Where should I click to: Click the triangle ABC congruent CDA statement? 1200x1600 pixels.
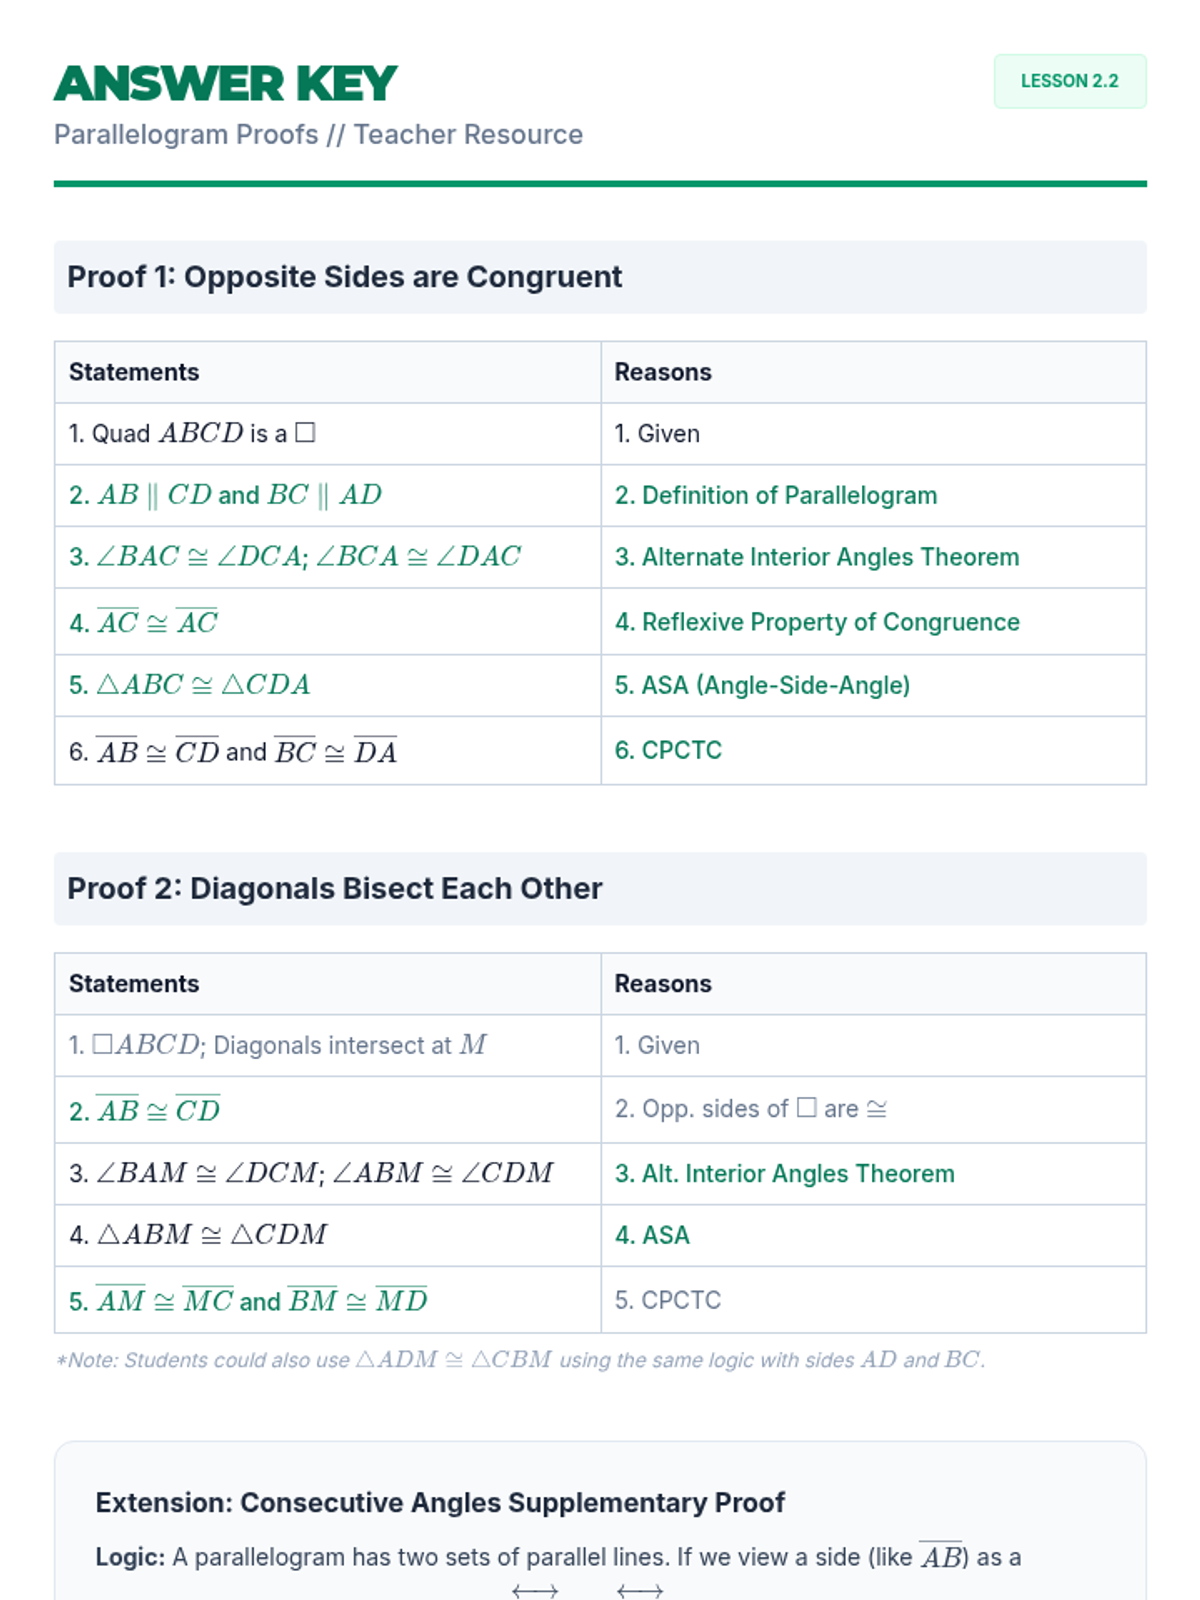pyautogui.click(x=190, y=685)
